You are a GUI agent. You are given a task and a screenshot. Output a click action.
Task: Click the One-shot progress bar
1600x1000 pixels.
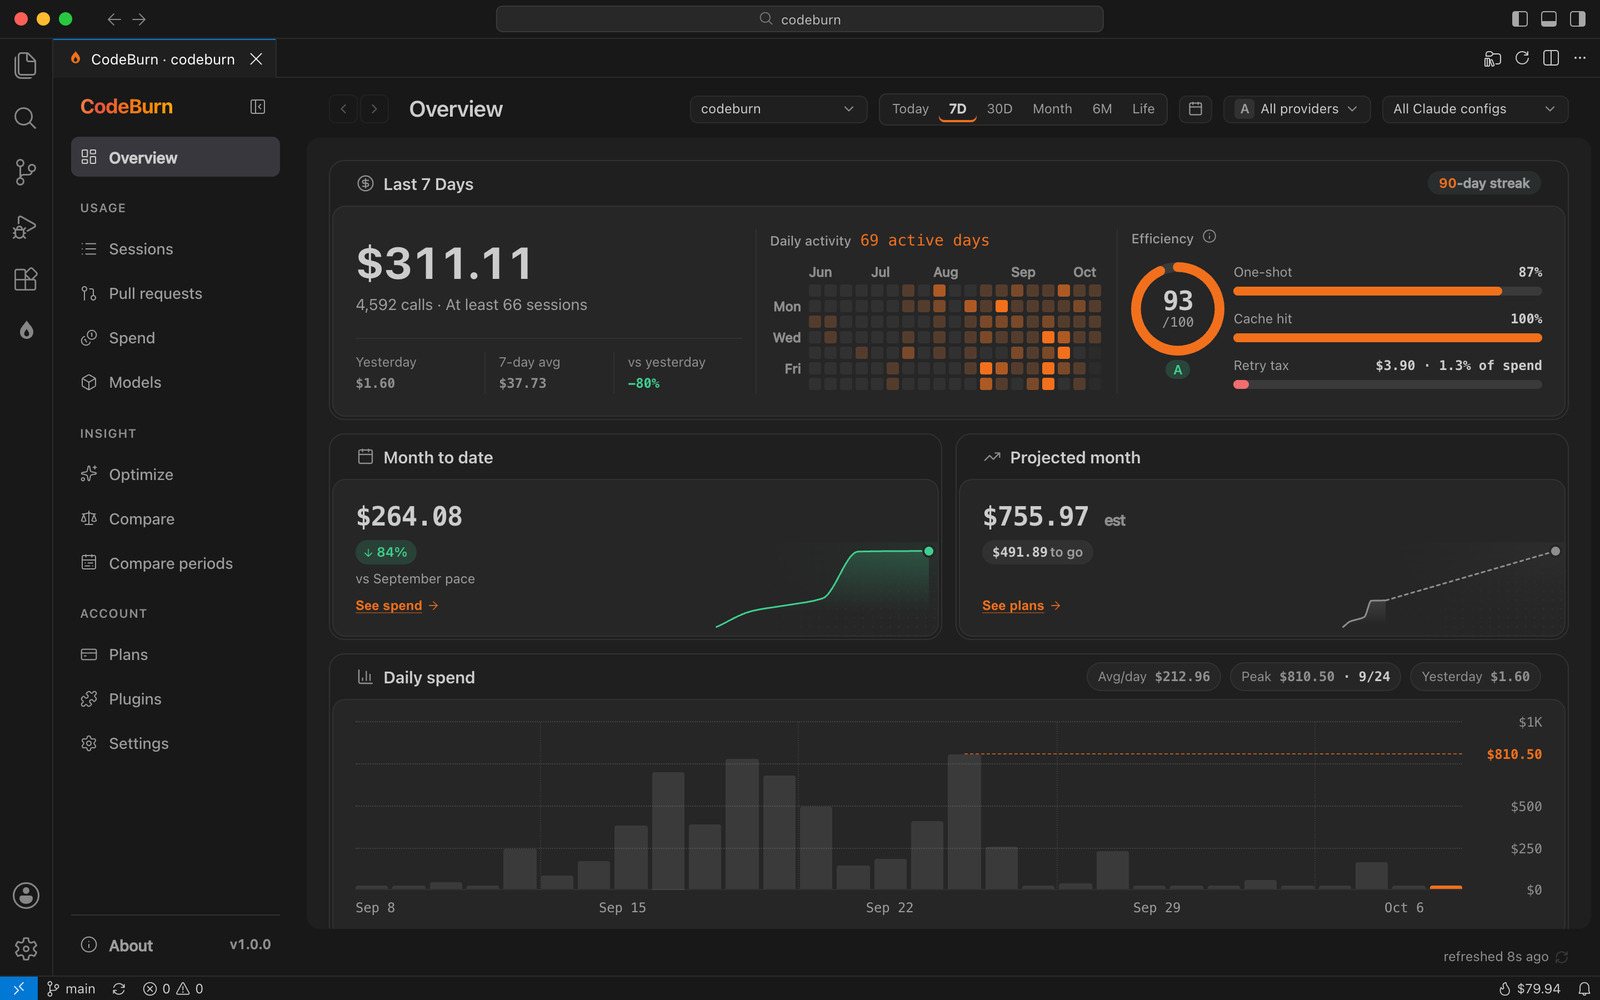click(1387, 291)
